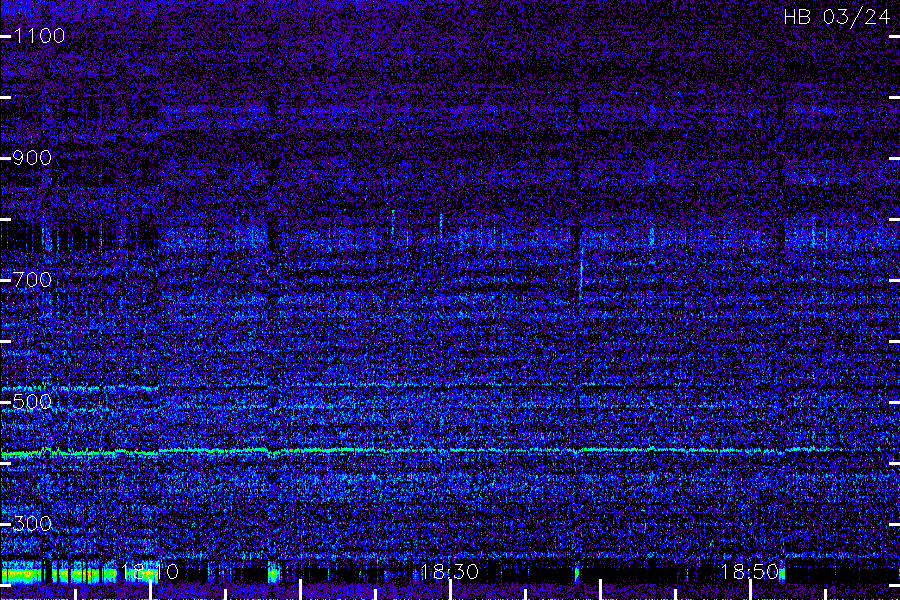Click the 900 frequency axis label
Screen dimensions: 900x600
pyautogui.click(x=32, y=158)
